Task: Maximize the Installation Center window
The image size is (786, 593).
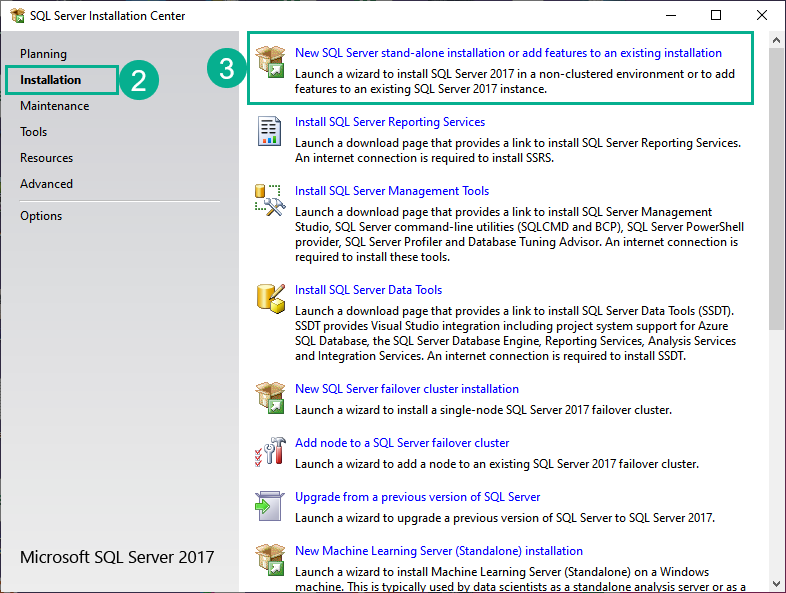Action: click(x=716, y=16)
